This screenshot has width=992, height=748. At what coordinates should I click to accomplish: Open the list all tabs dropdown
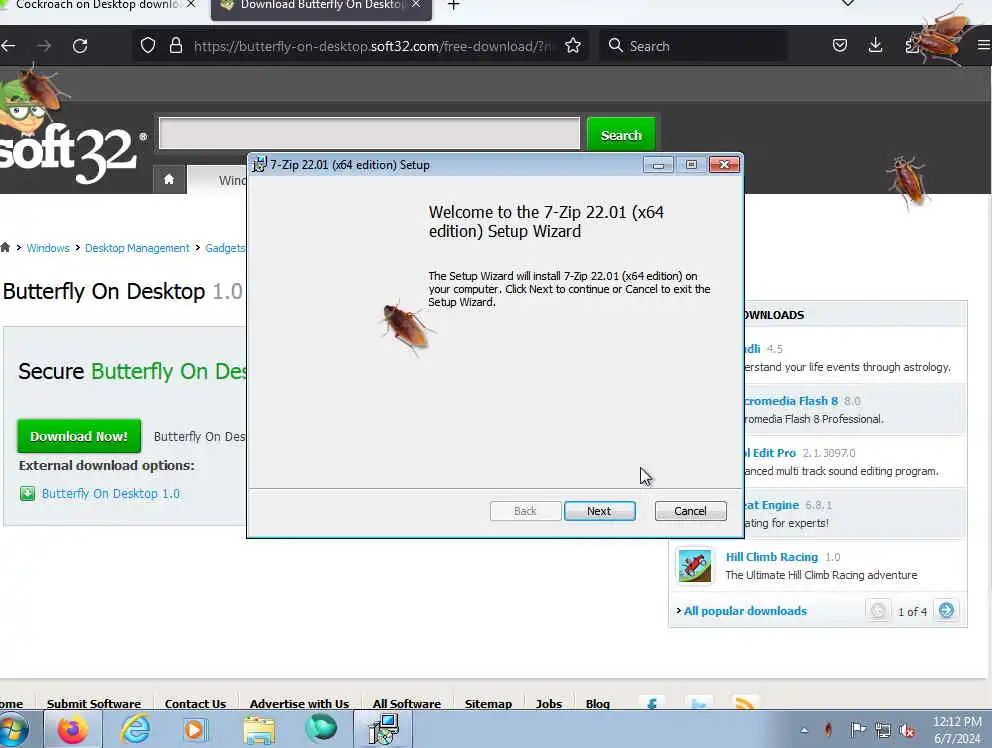point(848,5)
